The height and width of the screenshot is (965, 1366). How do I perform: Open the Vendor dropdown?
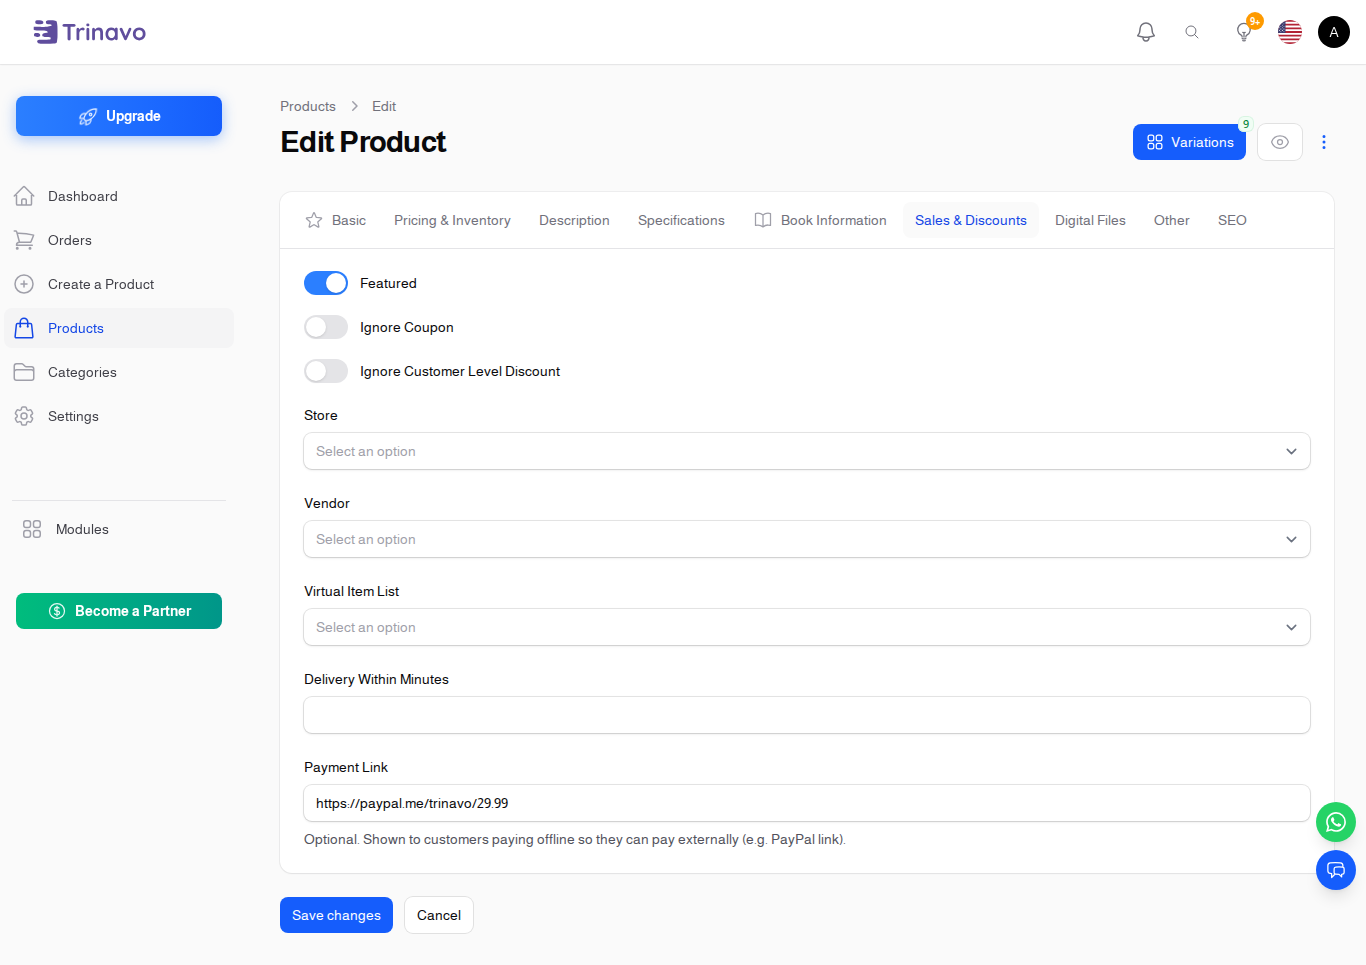807,539
